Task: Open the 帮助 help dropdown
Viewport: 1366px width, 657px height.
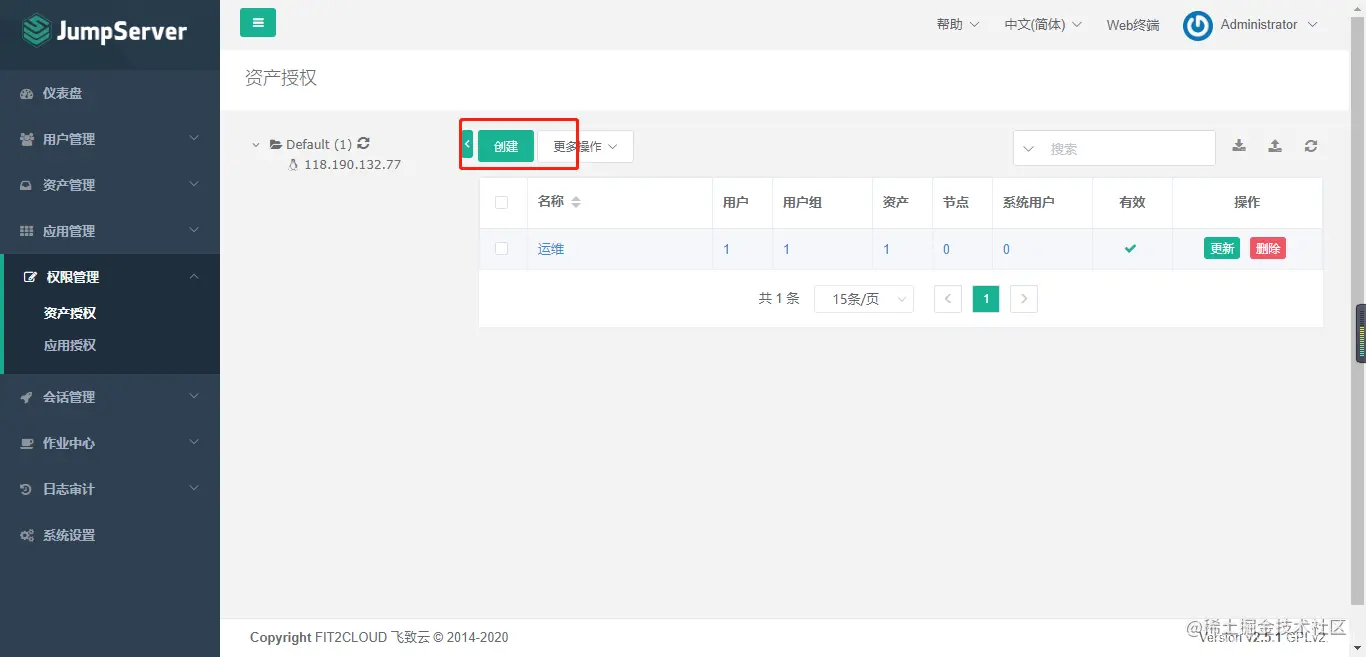Action: point(957,25)
